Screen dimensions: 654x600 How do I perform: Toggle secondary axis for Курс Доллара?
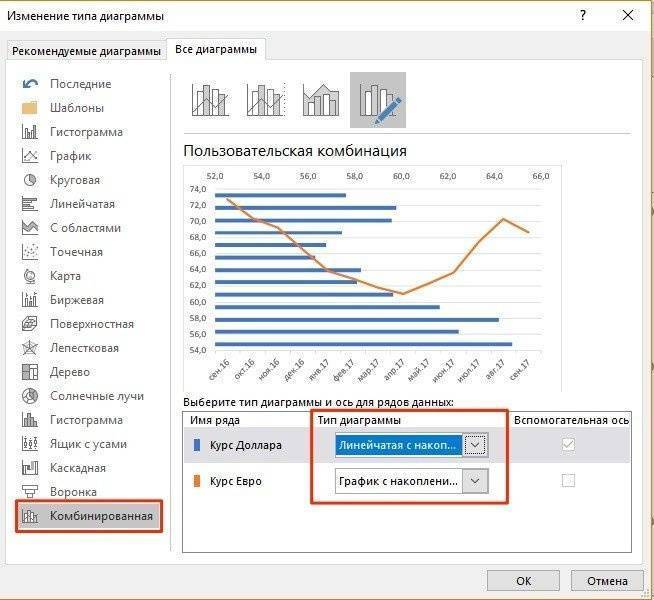568,444
